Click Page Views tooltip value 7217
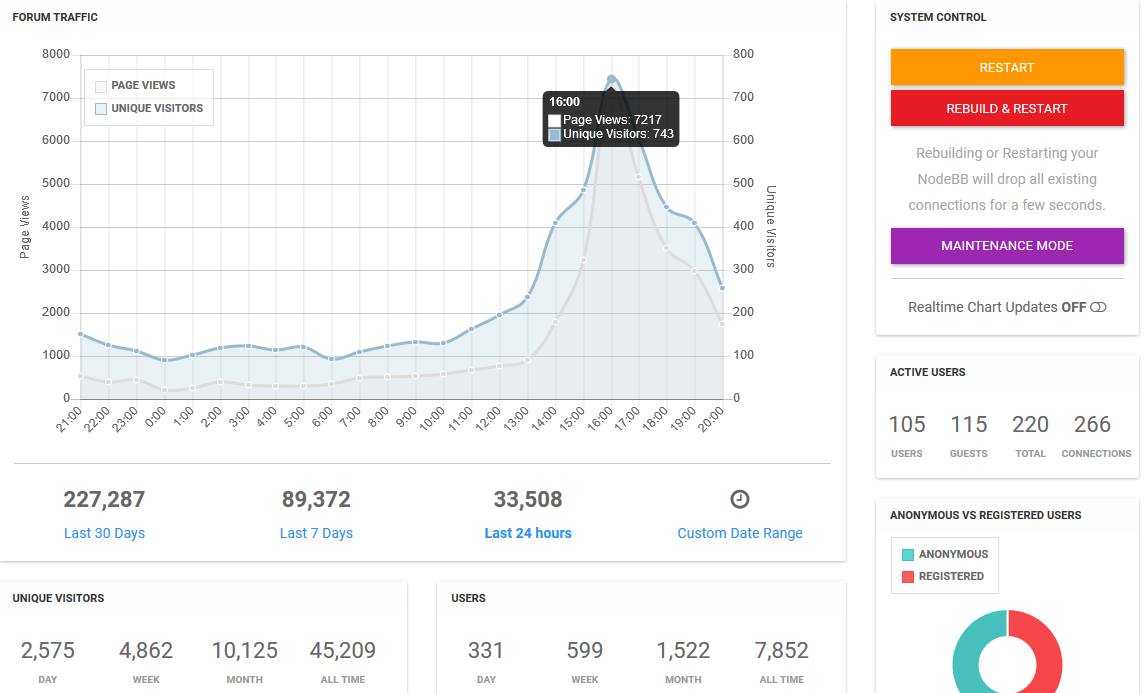Image resolution: width=1144 pixels, height=693 pixels. [648, 120]
